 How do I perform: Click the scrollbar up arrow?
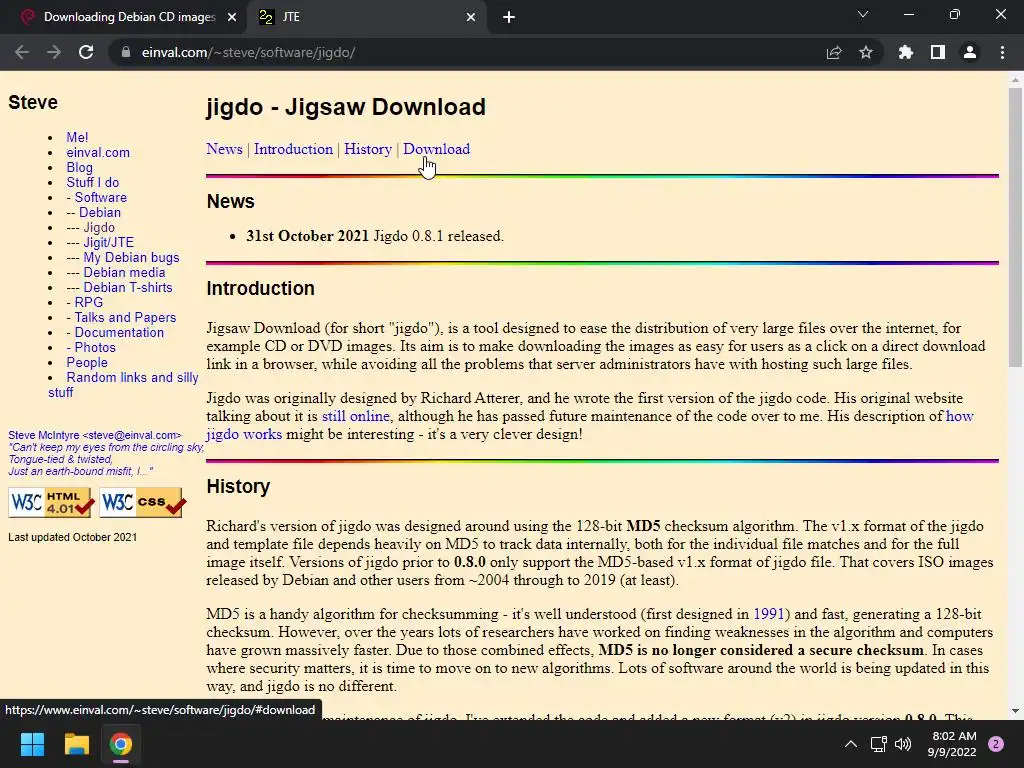point(1015,80)
